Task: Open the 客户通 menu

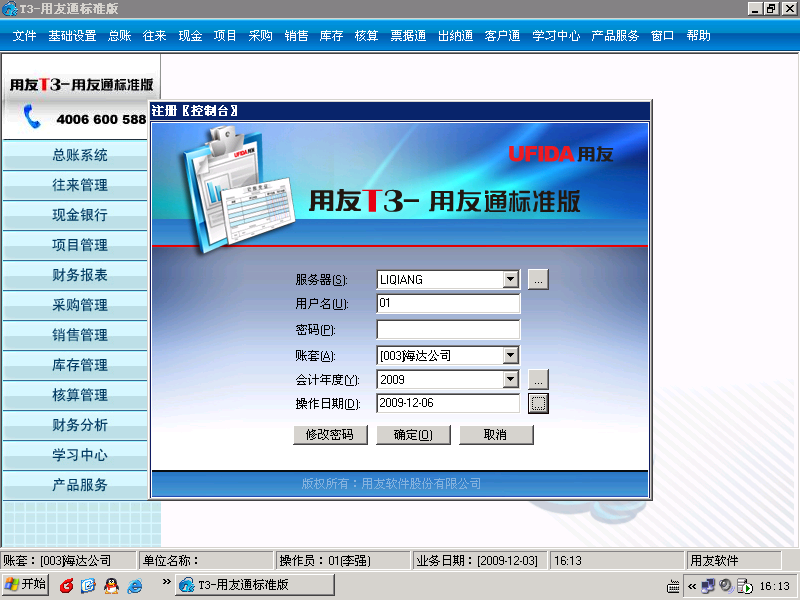Action: [x=503, y=36]
